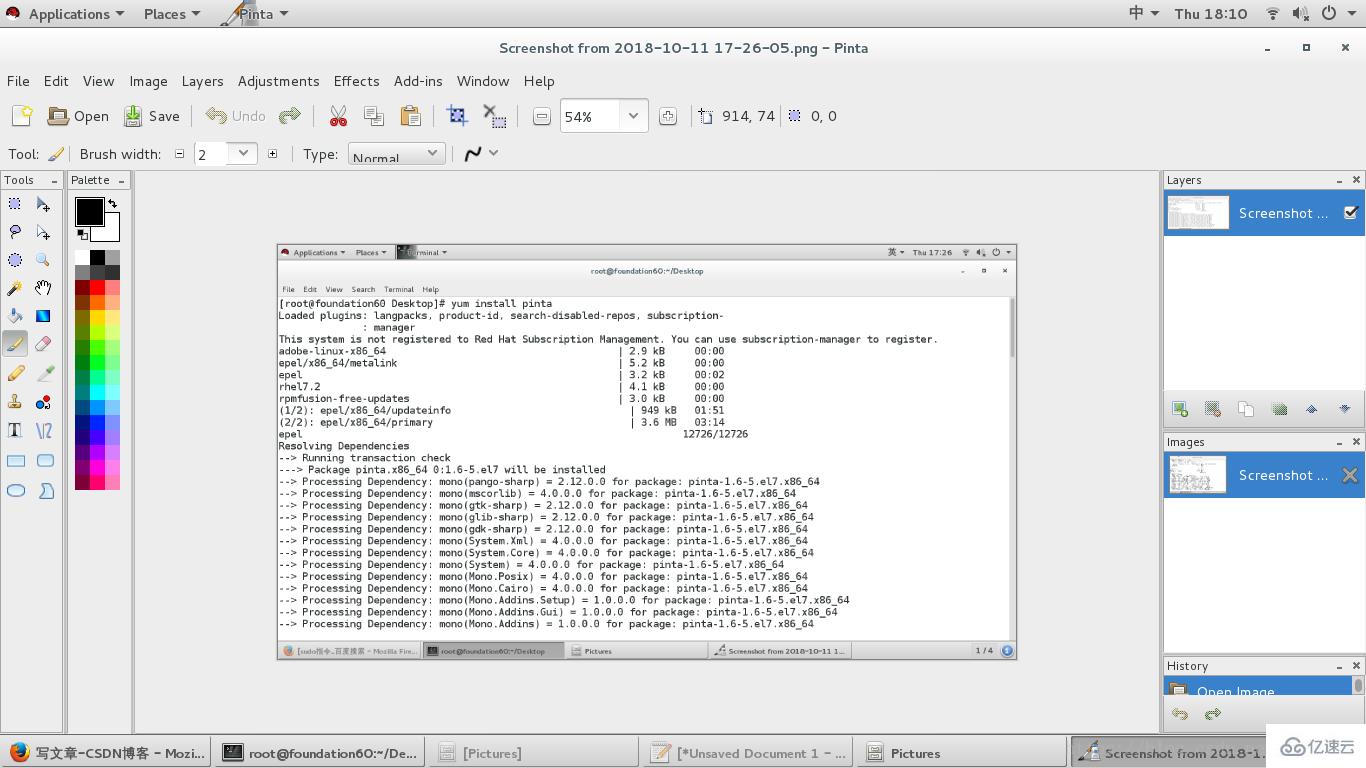
Task: Select the Lasso Select tool
Action: click(x=15, y=232)
